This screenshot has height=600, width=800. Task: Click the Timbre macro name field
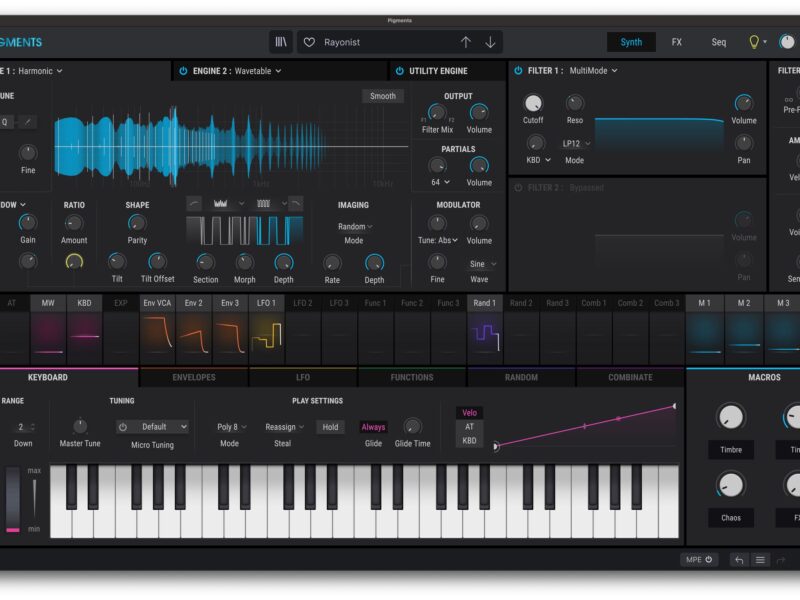pyautogui.click(x=731, y=450)
